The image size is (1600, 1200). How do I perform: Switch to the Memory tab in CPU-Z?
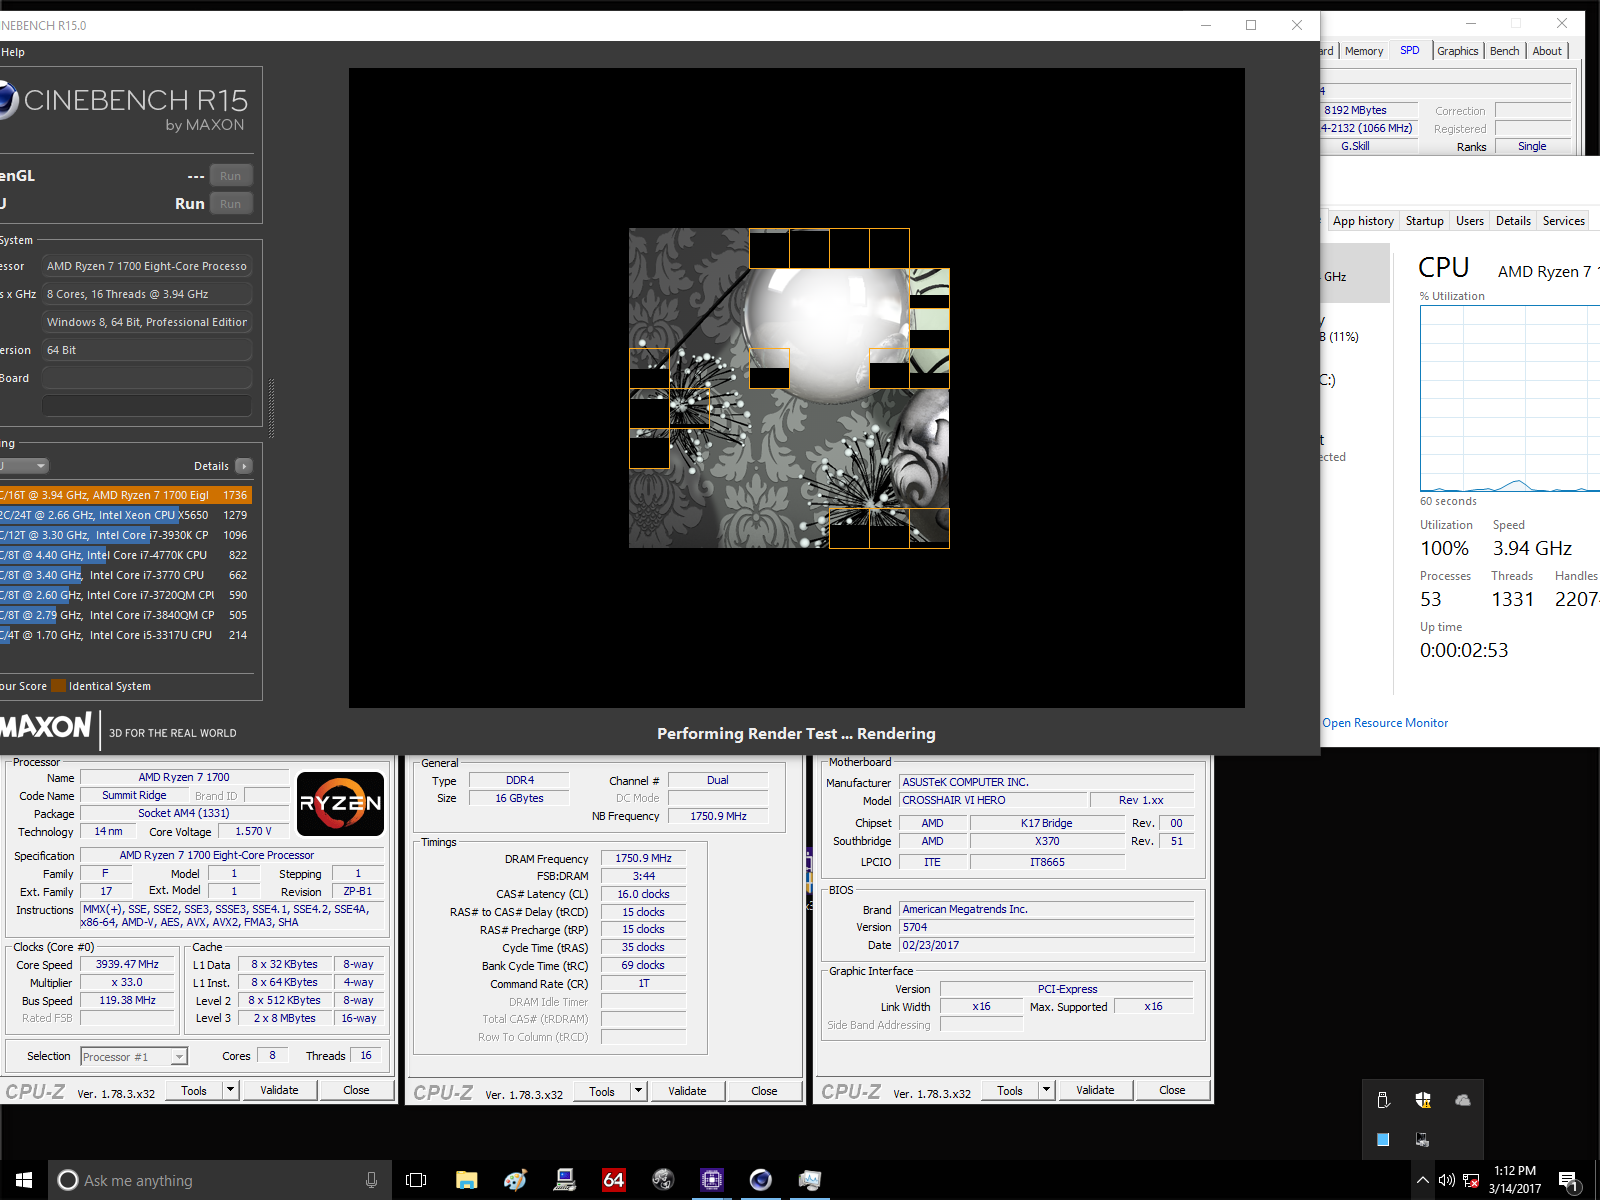pos(1364,51)
